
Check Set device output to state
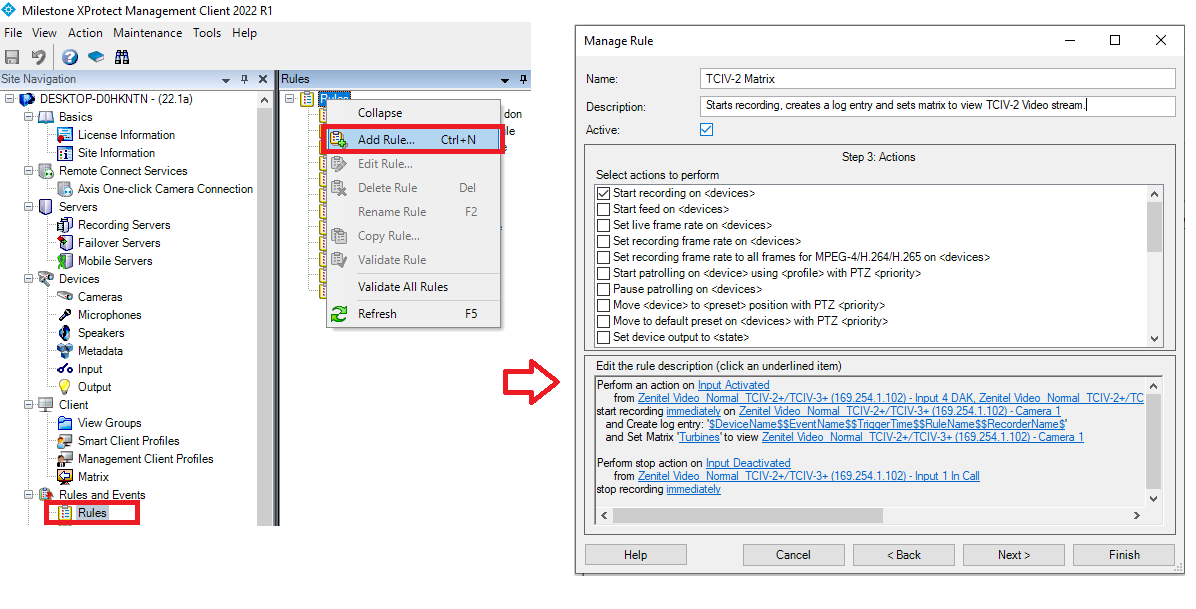[x=603, y=337]
